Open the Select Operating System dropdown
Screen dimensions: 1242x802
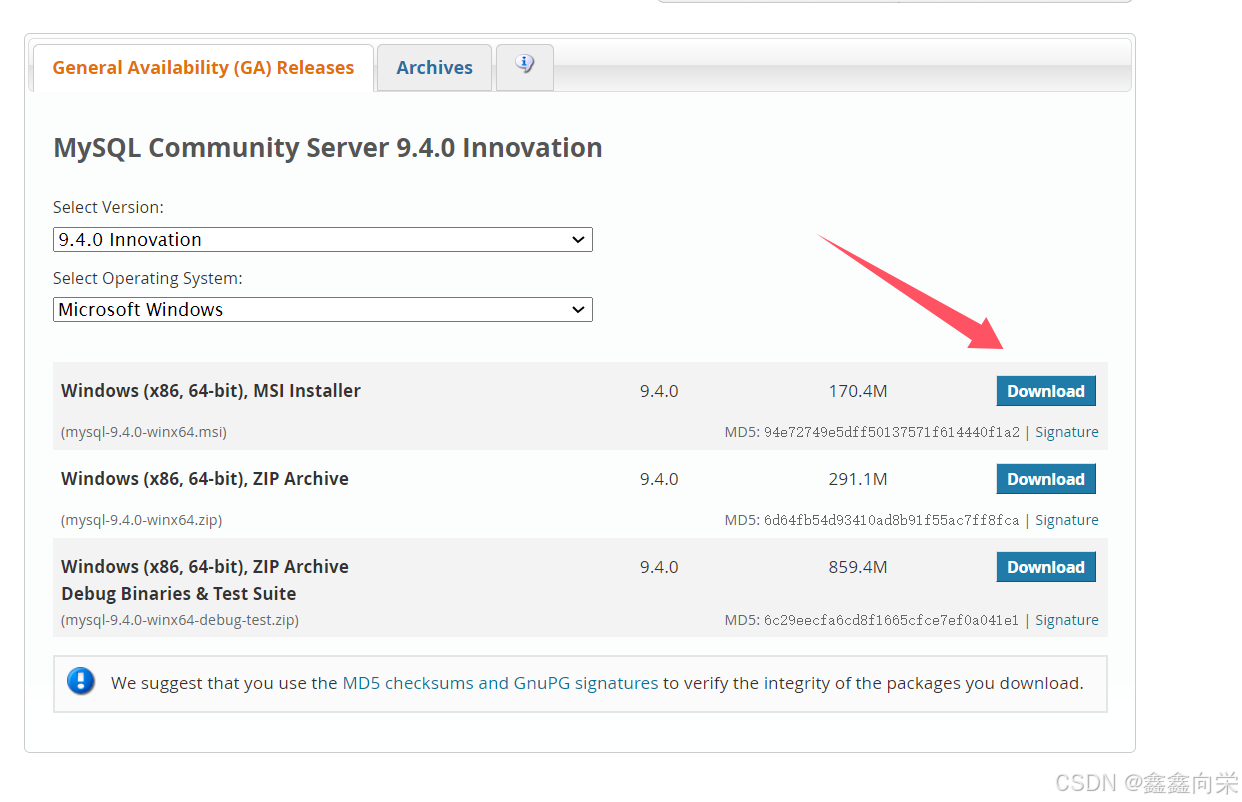pyautogui.click(x=322, y=310)
